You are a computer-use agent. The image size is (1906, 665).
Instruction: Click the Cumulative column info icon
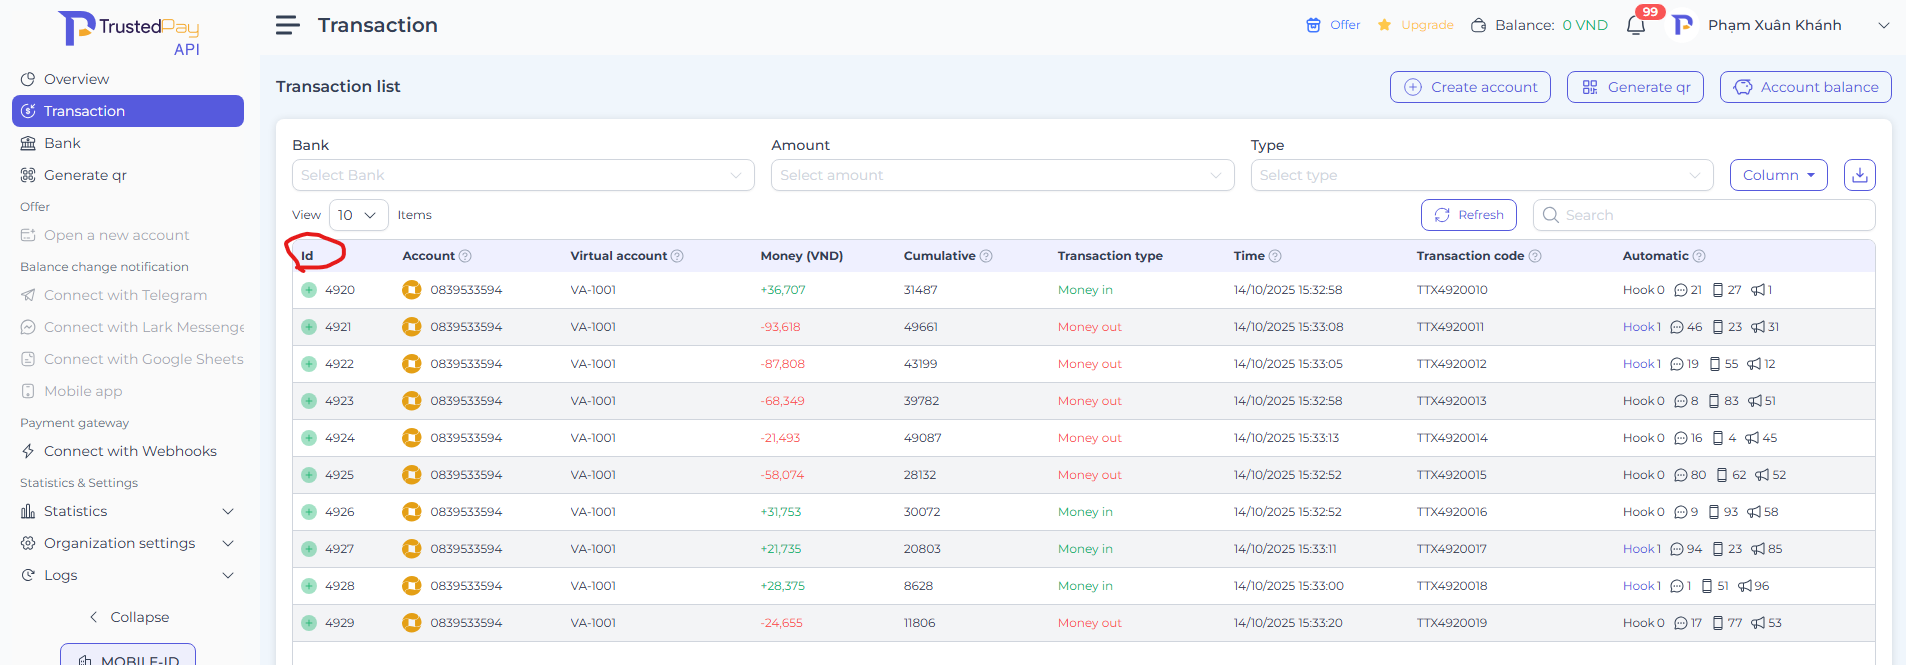click(986, 256)
